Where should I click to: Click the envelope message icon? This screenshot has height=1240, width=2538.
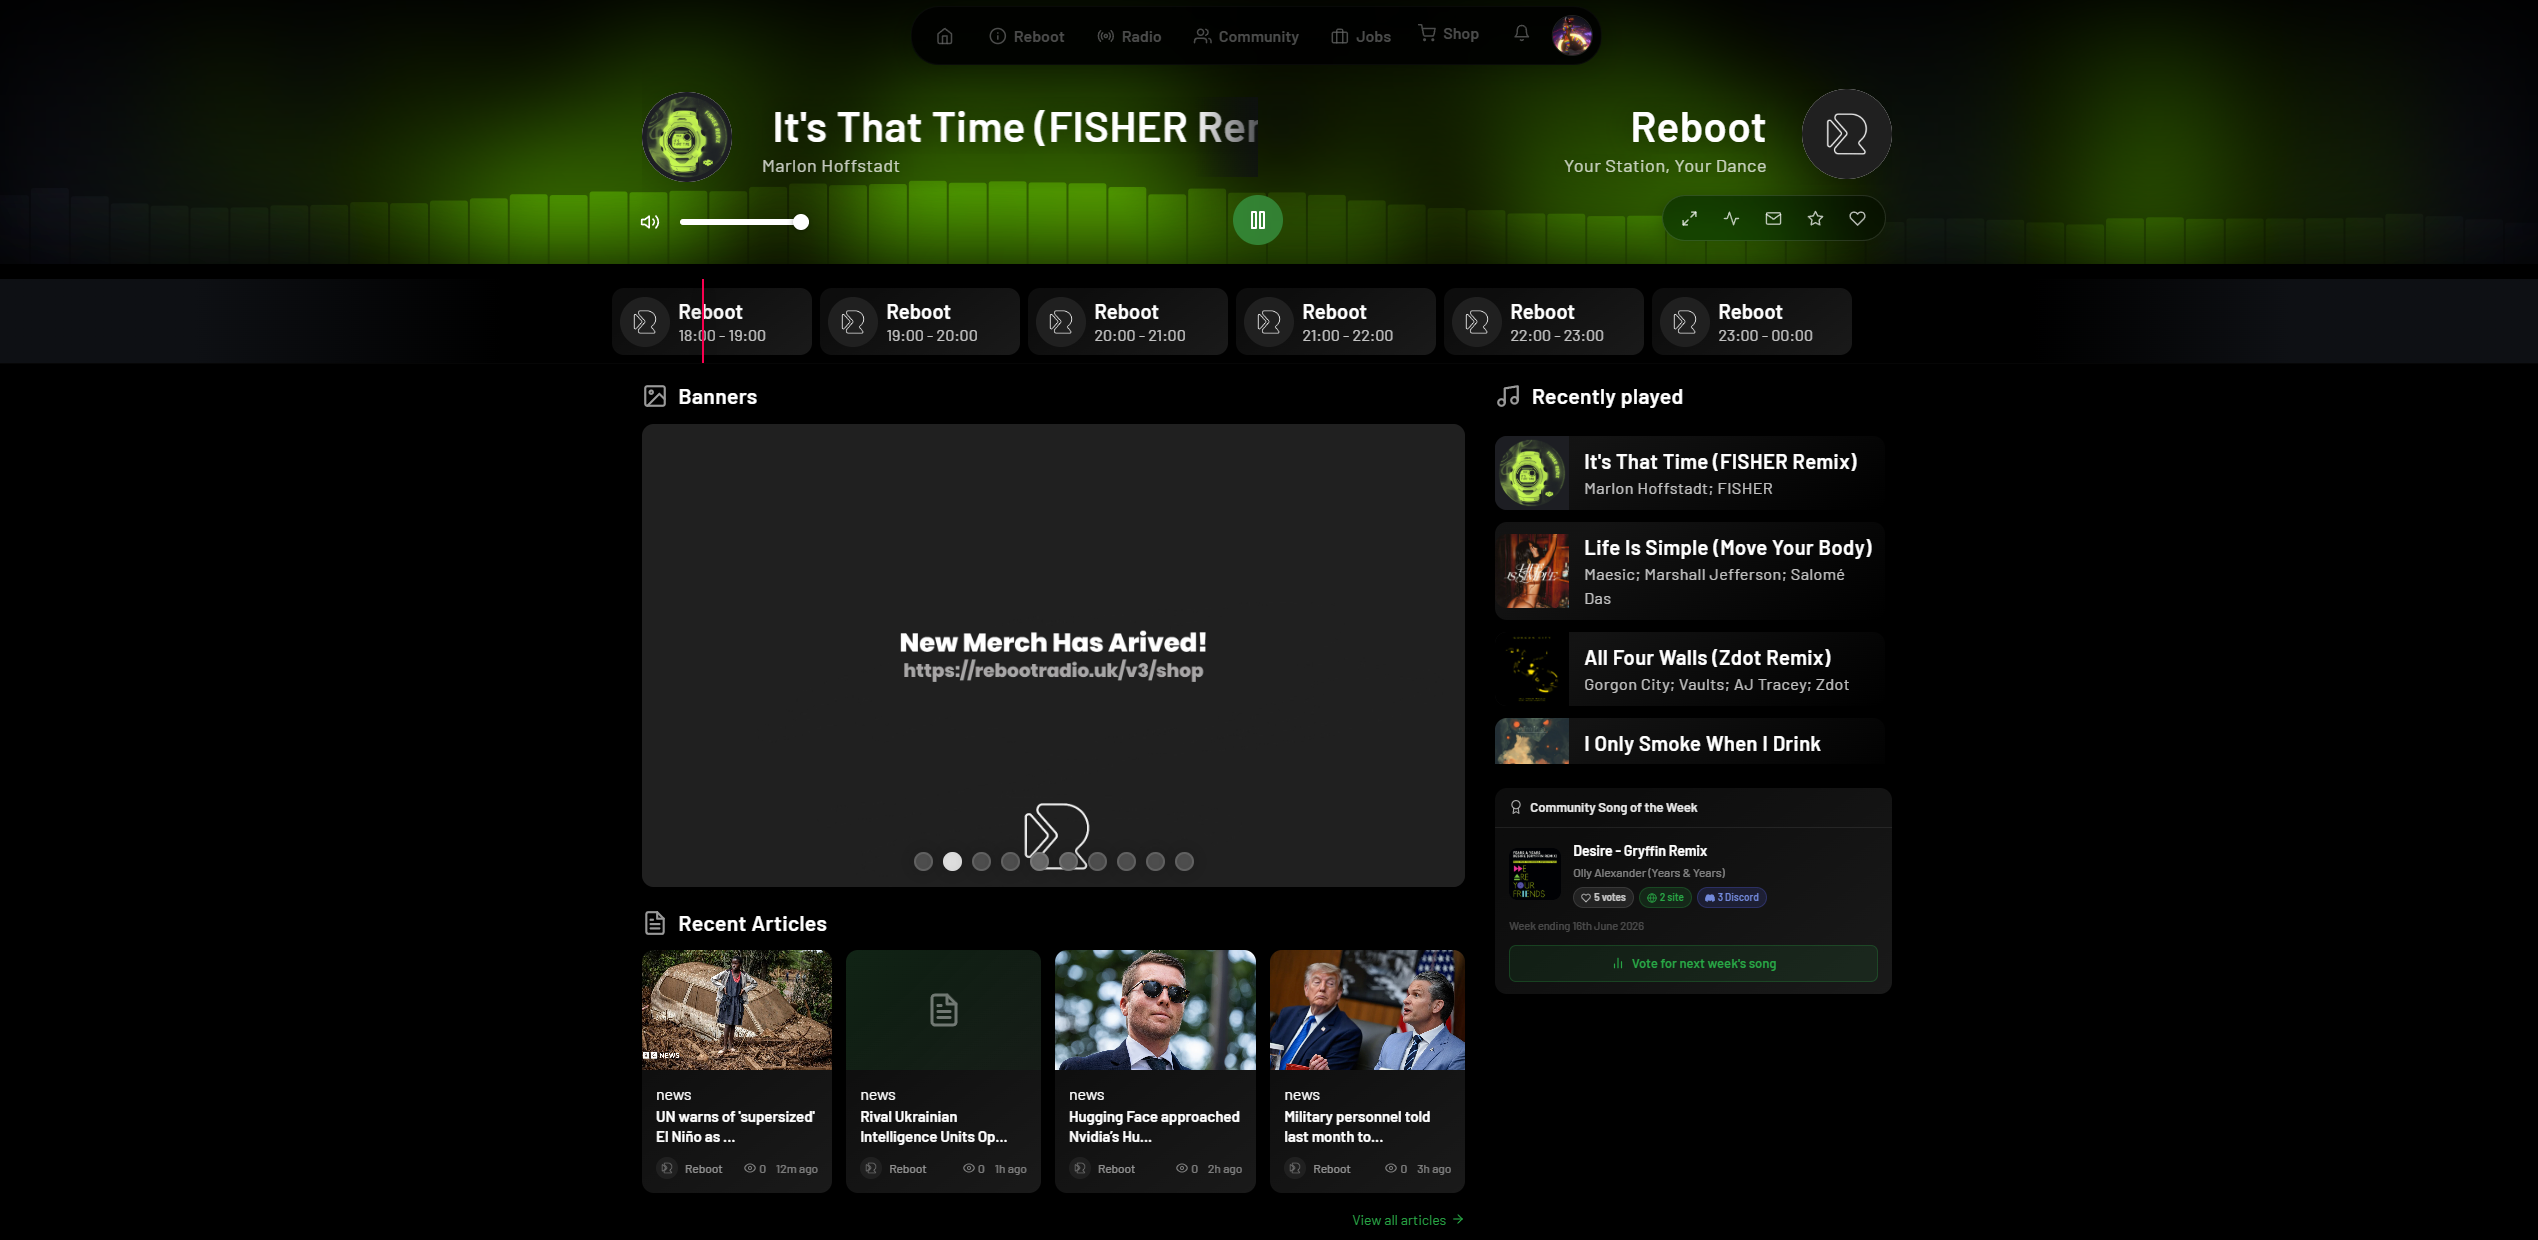pos(1773,218)
